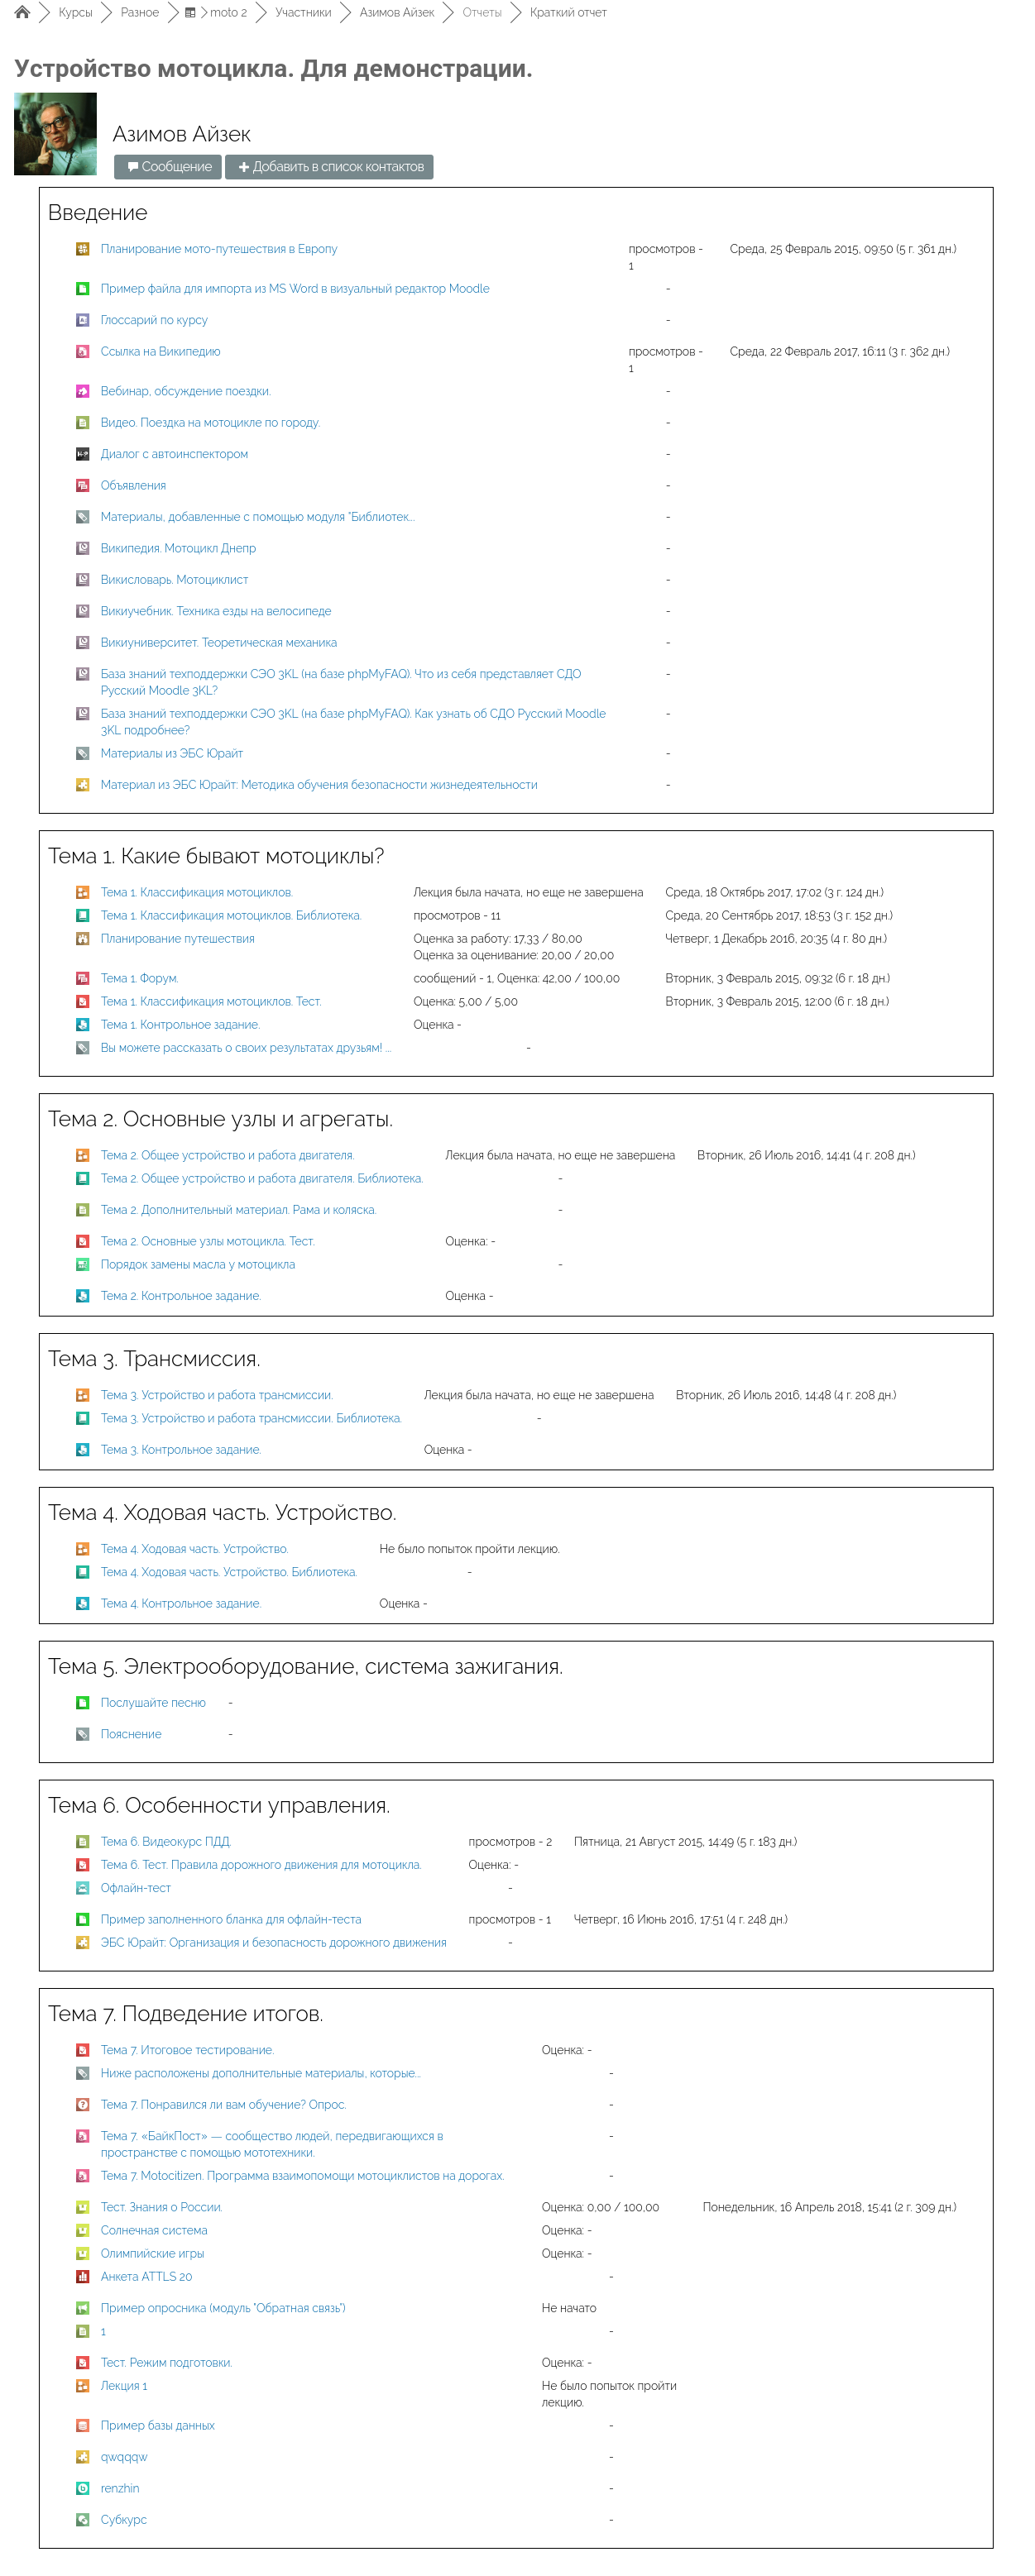Click the icon beside Пример базы данных

tap(83, 2425)
